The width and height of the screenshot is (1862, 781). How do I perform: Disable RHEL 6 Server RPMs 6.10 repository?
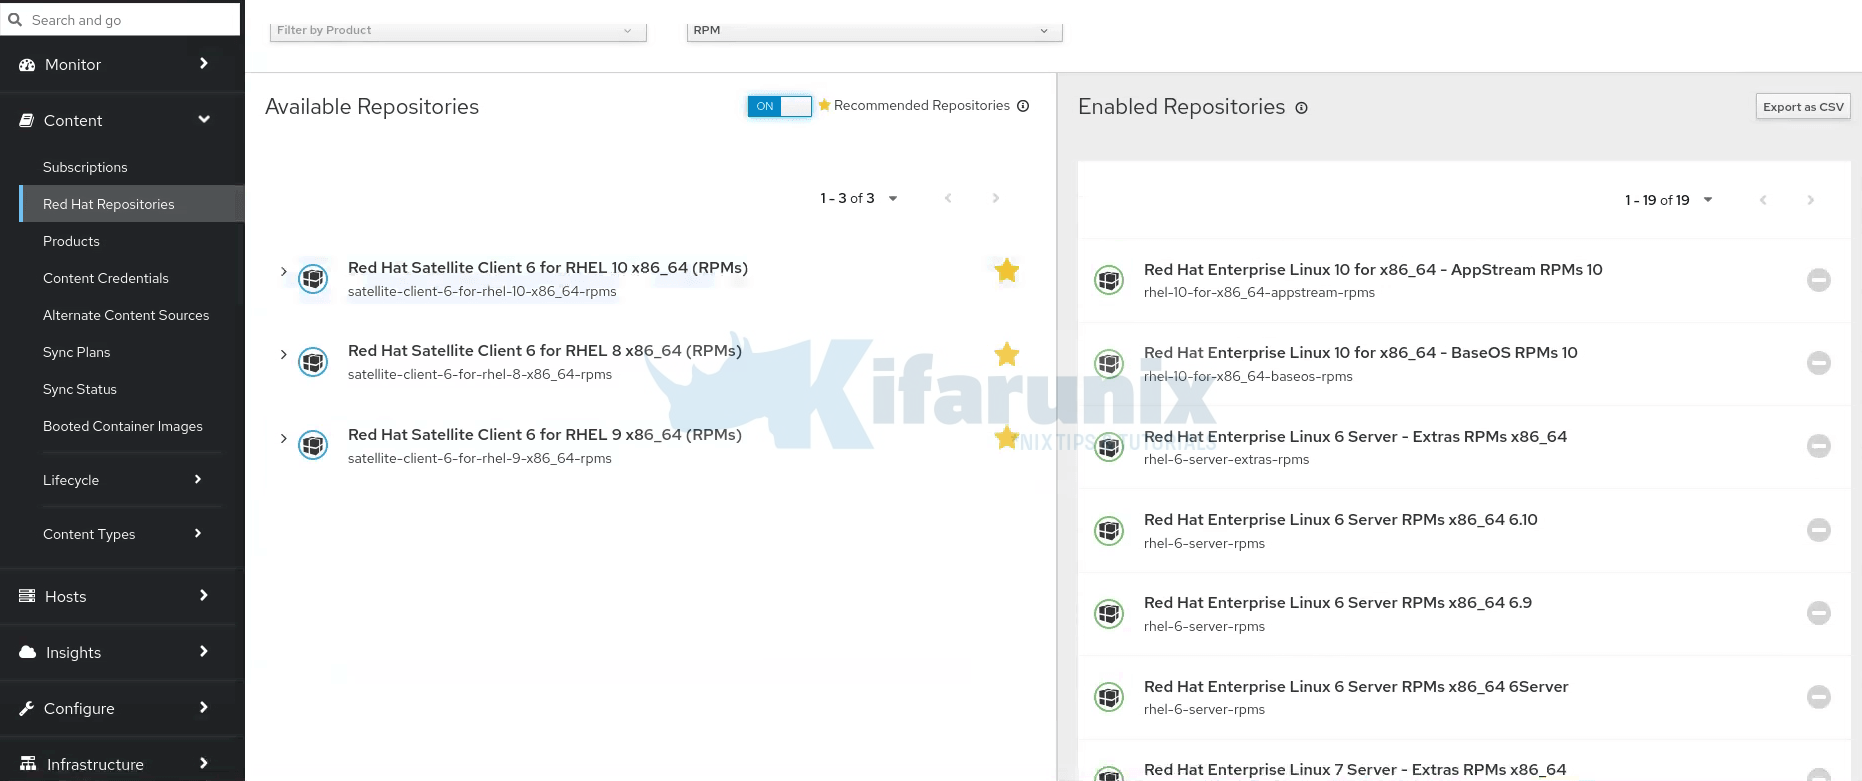pyautogui.click(x=1819, y=530)
